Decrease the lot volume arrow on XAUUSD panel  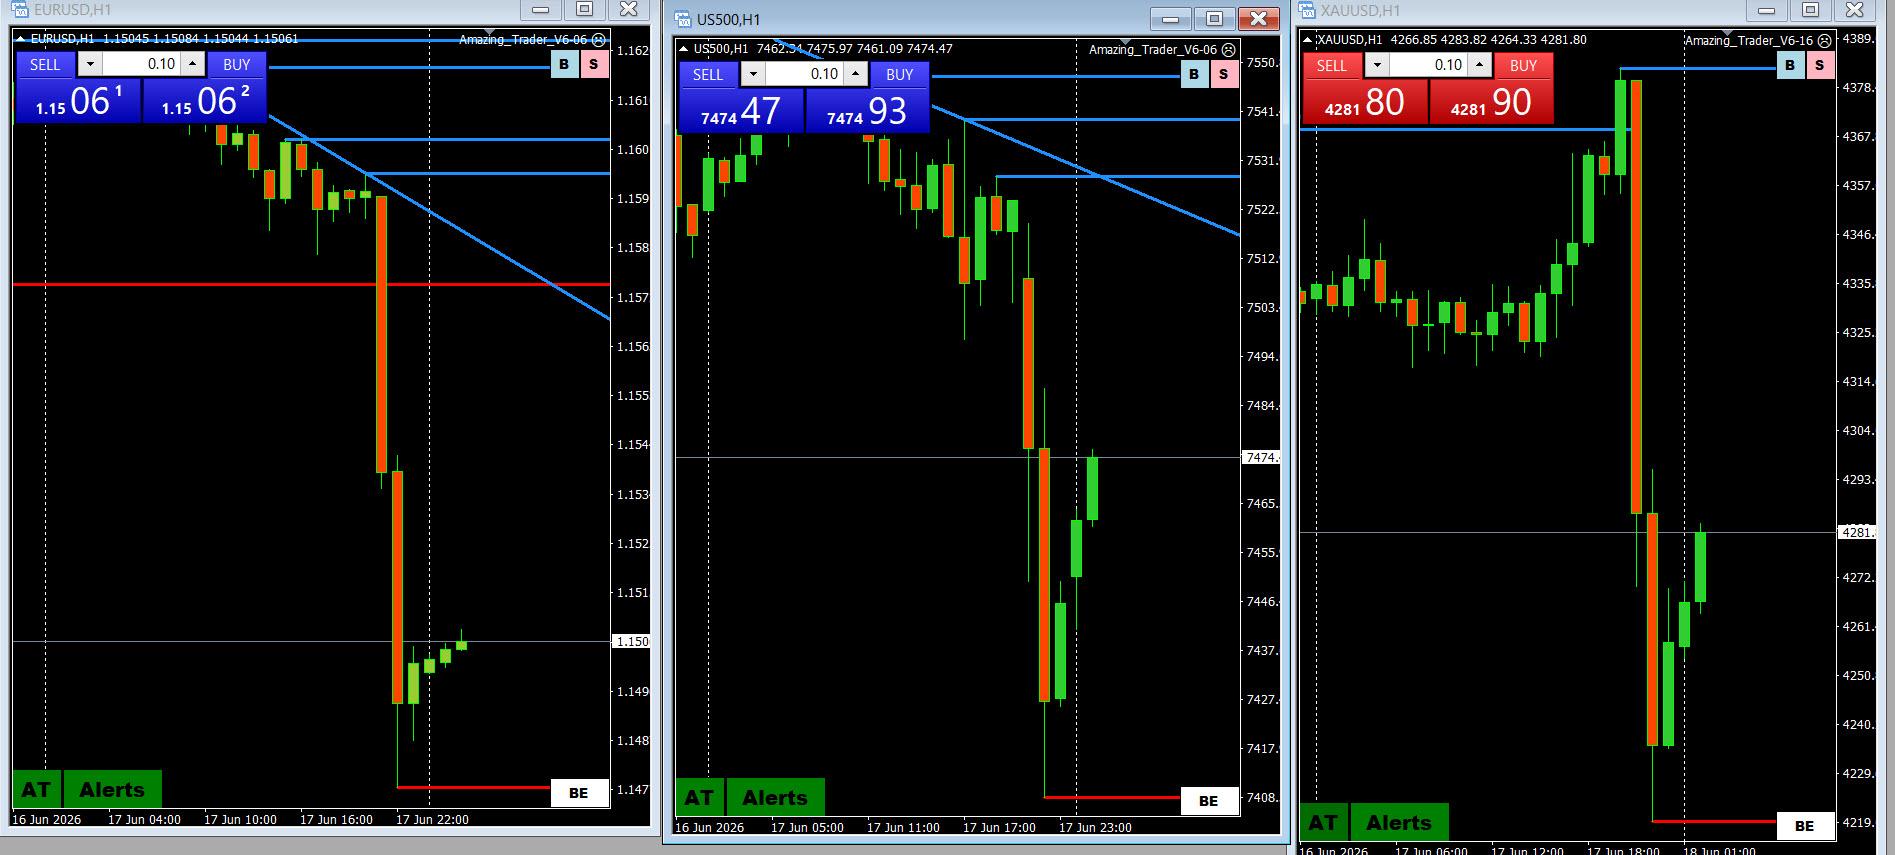(x=1377, y=65)
